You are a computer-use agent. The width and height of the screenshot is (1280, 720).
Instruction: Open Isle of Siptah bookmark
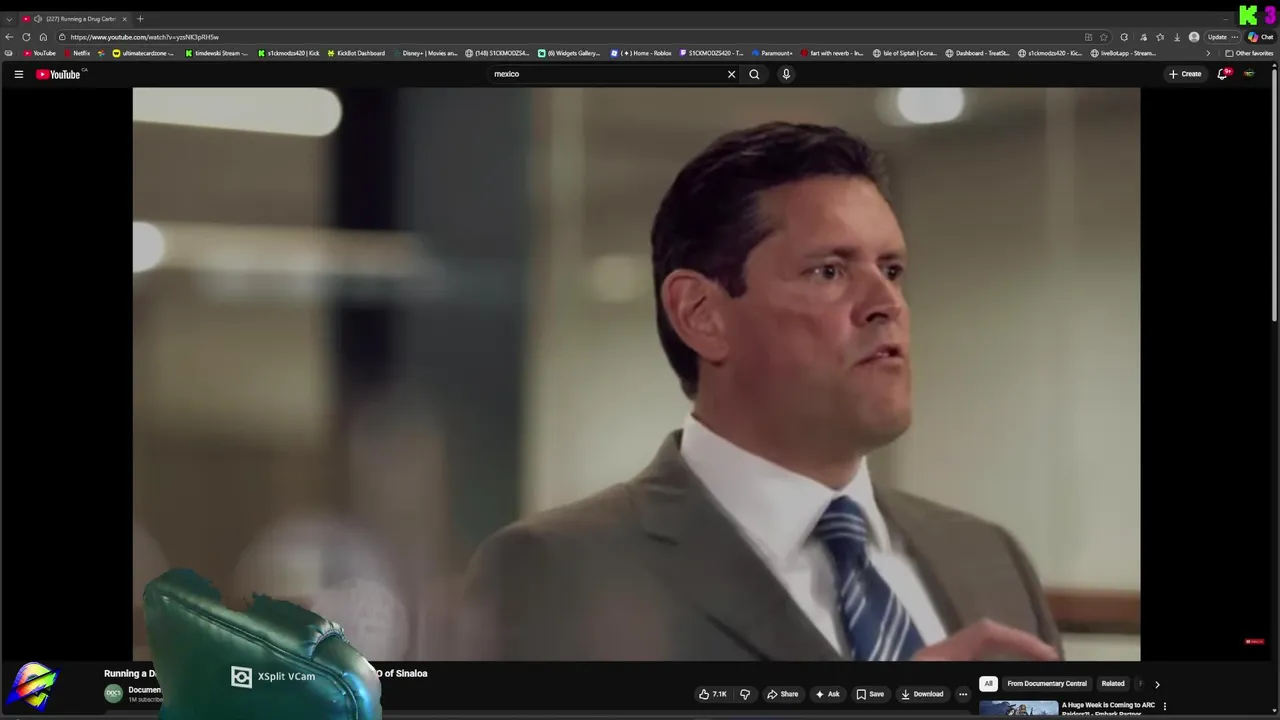tap(905, 53)
